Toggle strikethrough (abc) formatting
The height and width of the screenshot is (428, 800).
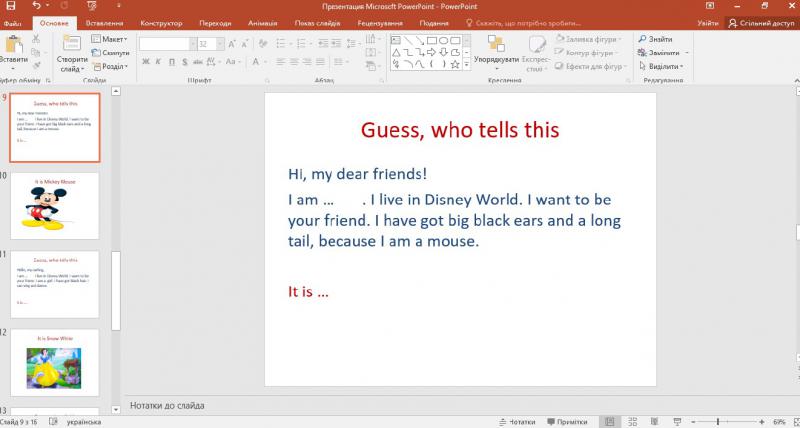pos(197,62)
